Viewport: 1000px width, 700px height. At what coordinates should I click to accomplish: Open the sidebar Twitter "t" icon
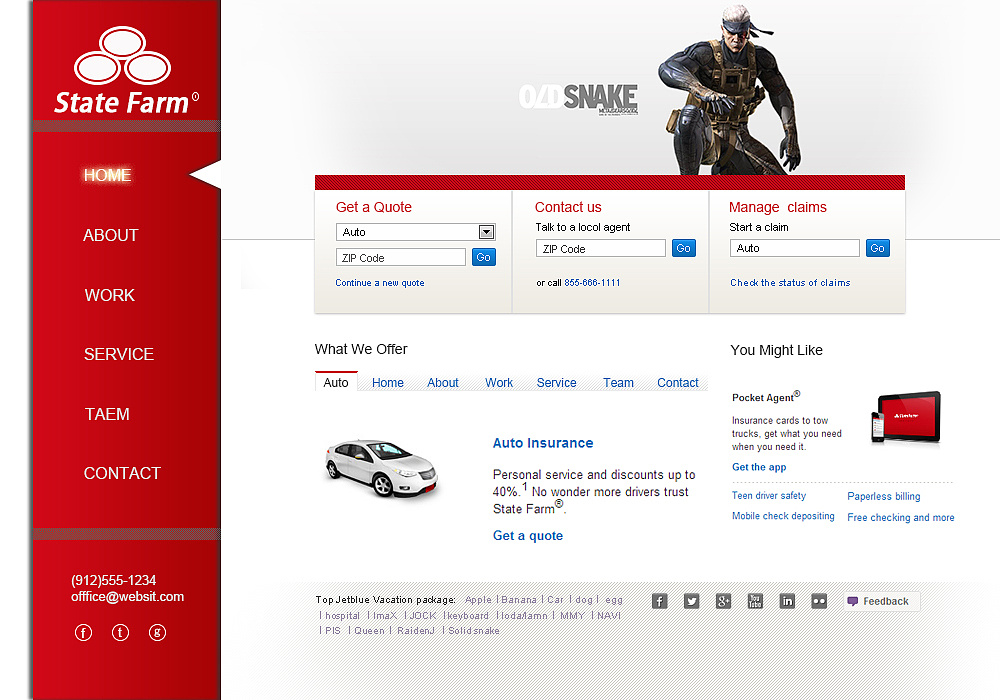click(121, 632)
